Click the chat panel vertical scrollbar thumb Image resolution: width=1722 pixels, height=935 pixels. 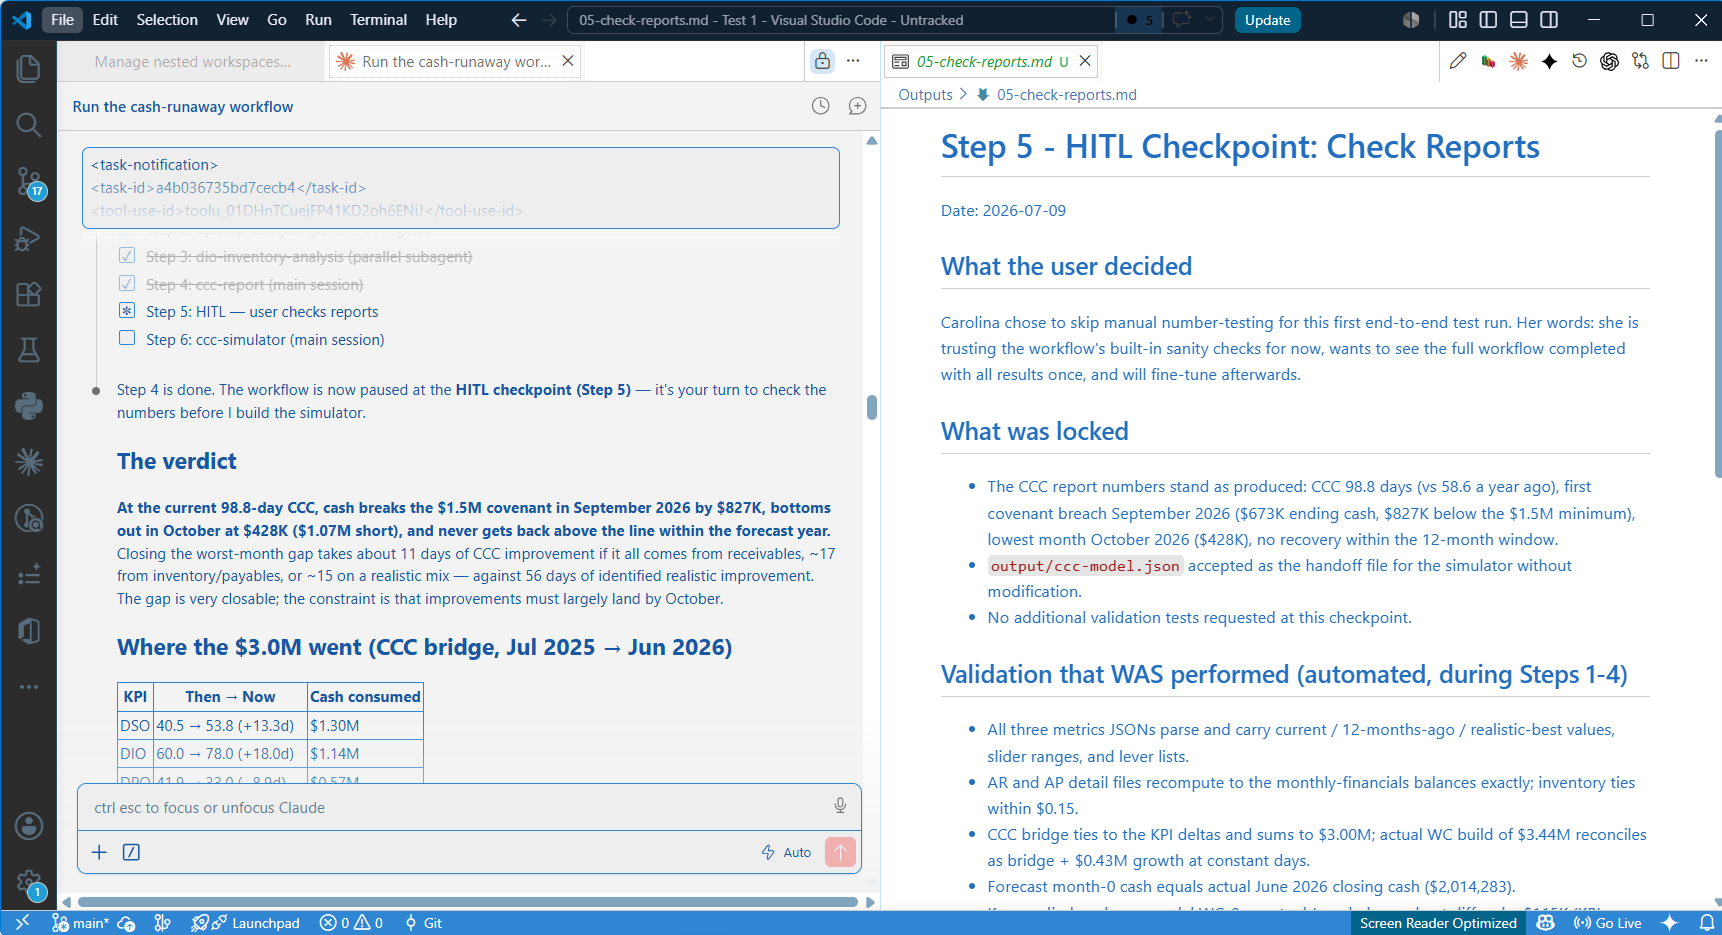click(872, 407)
